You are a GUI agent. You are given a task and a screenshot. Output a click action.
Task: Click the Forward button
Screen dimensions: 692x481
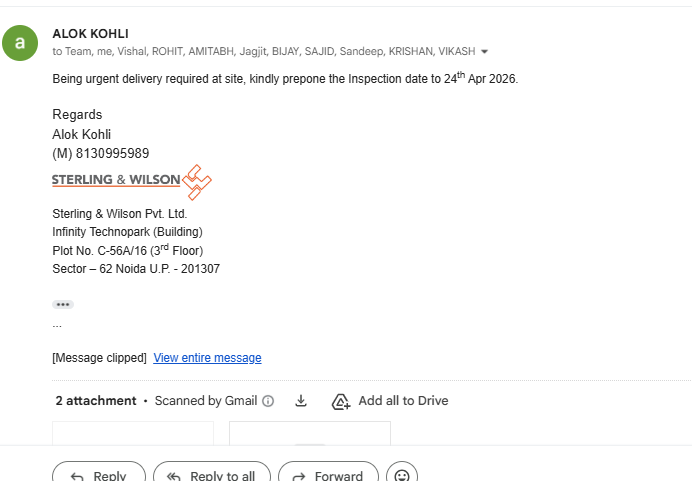(328, 471)
